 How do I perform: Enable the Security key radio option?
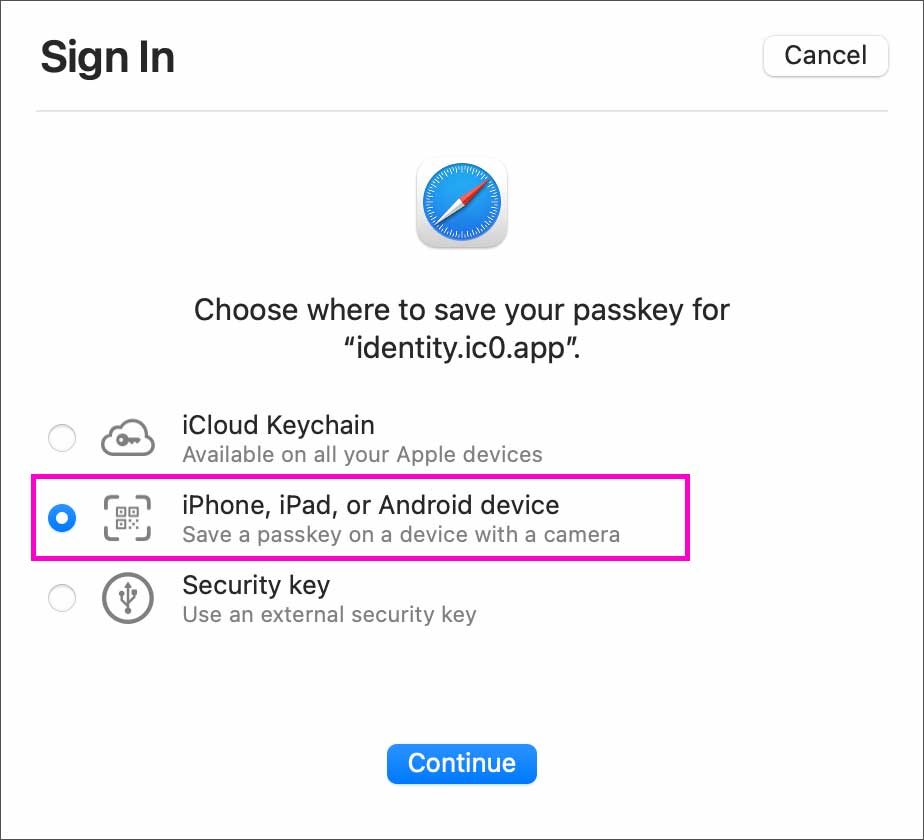tap(62, 598)
